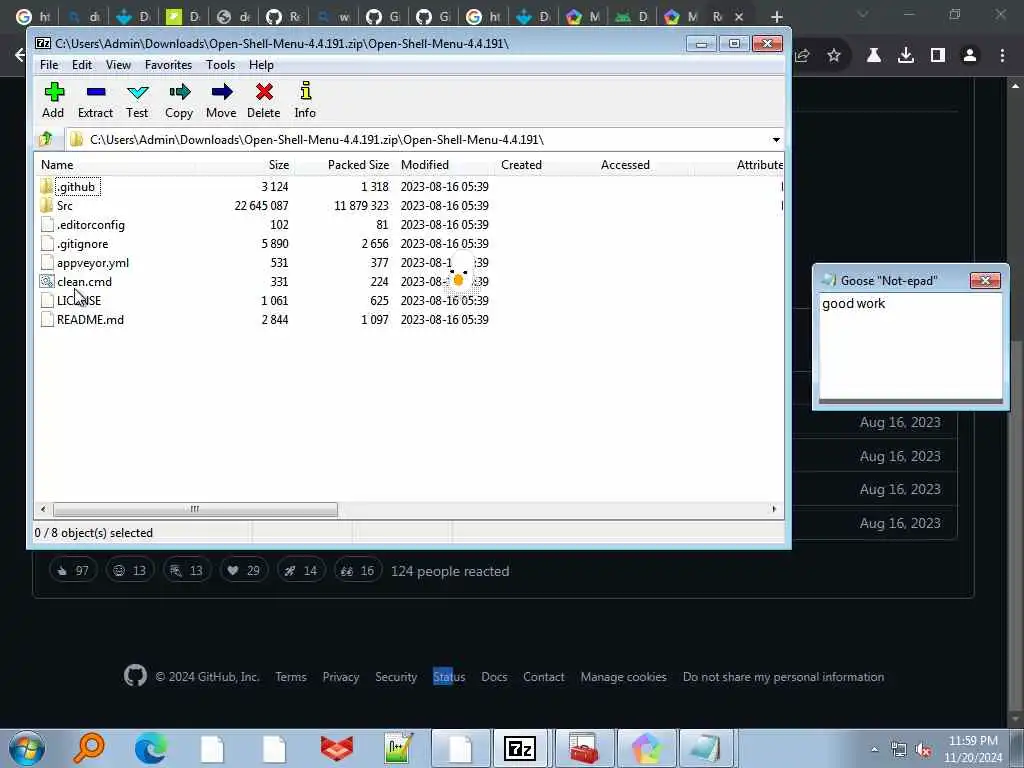1024x768 pixels.
Task: Toggle the browser side panel icon
Action: click(938, 56)
